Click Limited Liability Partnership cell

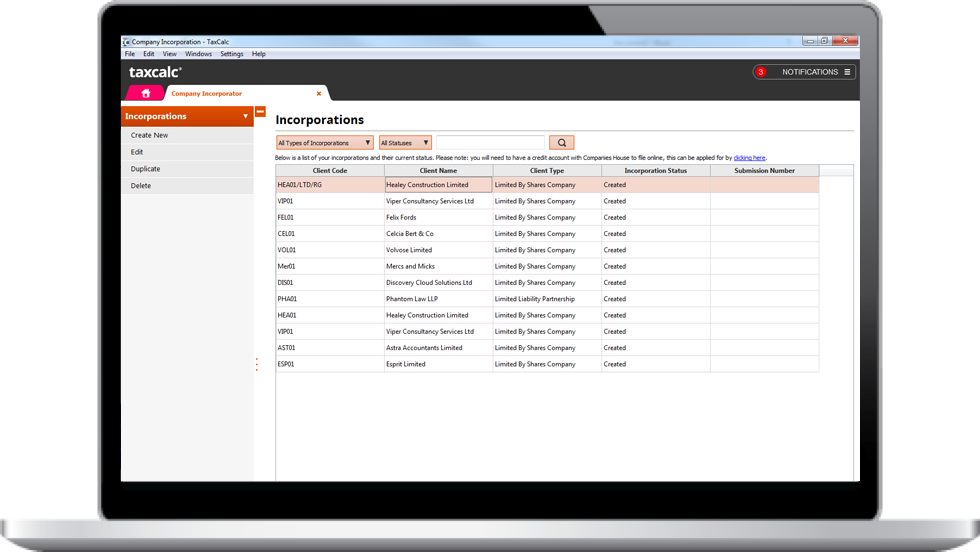[547, 299]
